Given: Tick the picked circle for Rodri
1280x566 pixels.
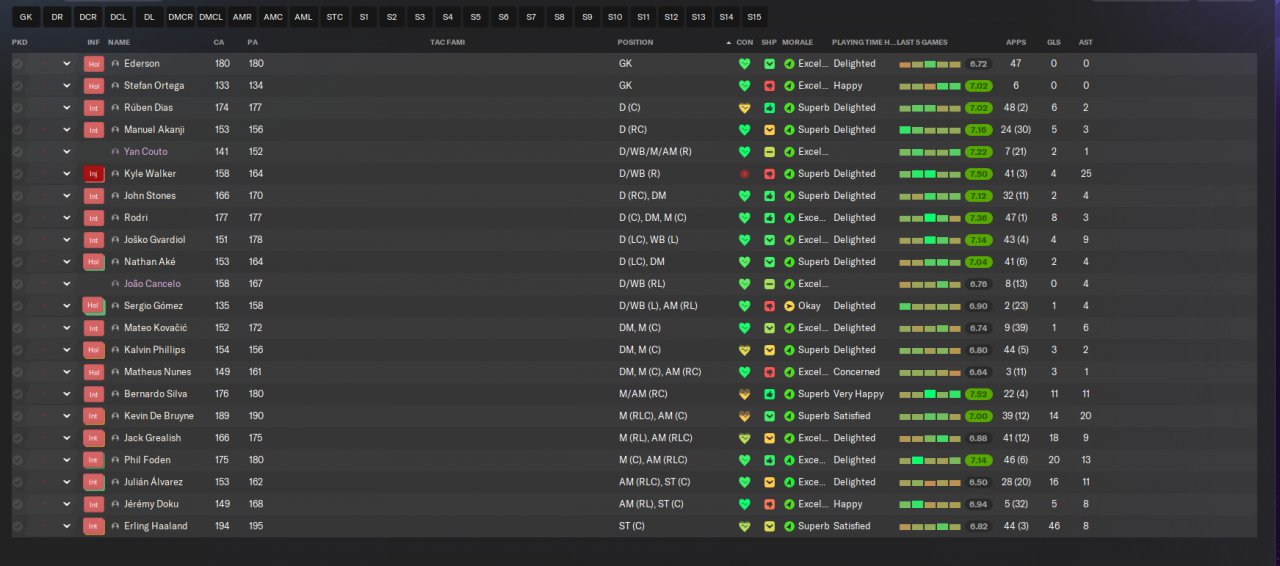Looking at the screenshot, I should 18,218.
